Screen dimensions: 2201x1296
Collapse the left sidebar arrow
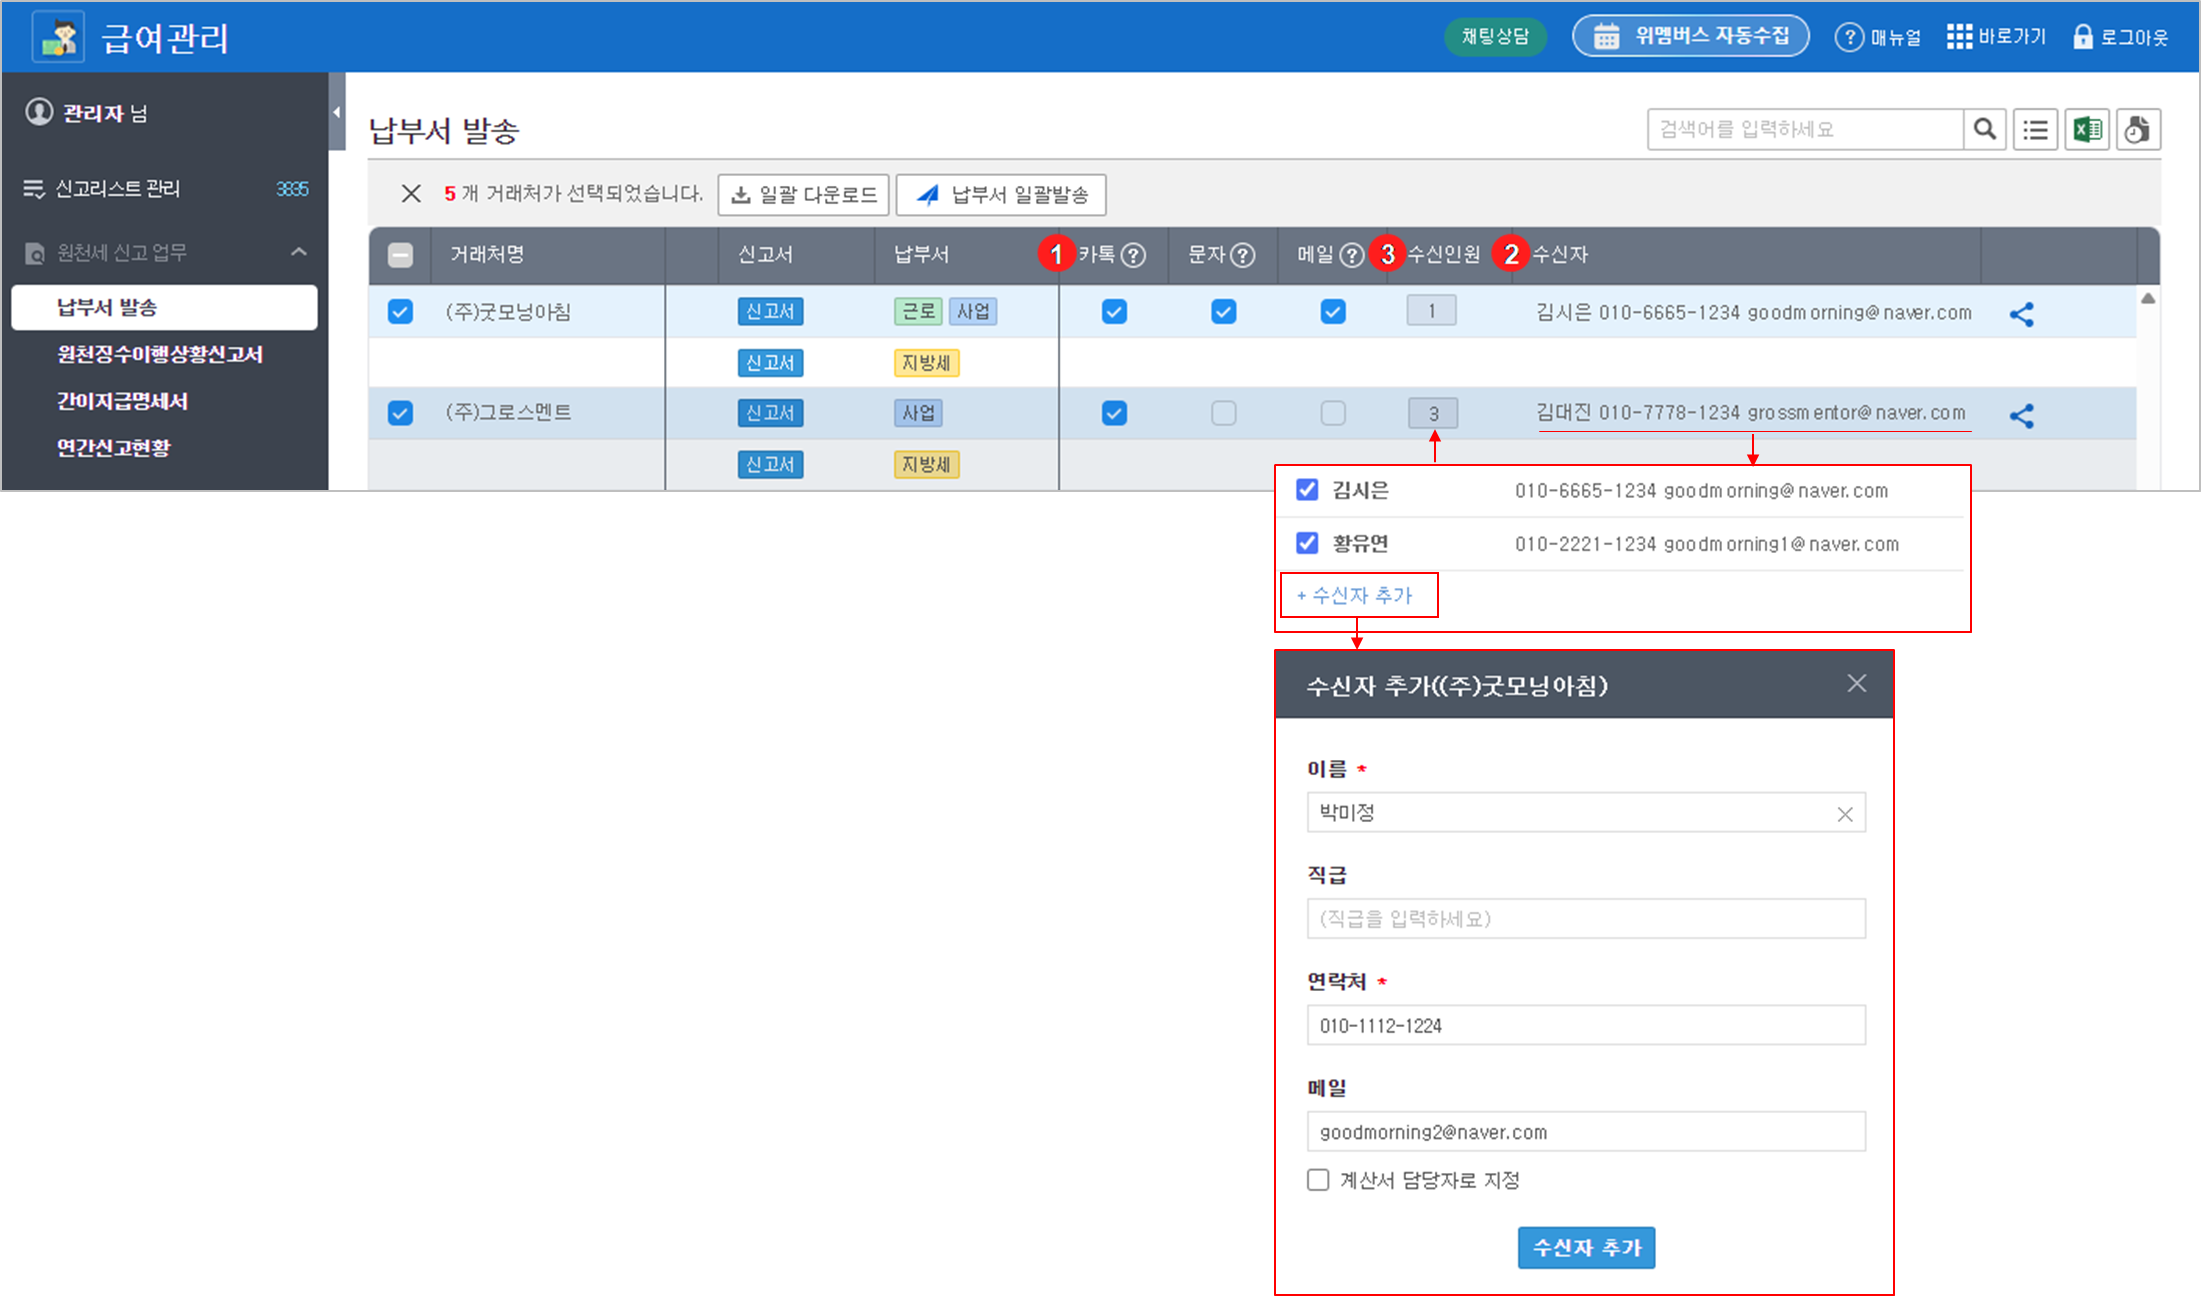[x=337, y=112]
